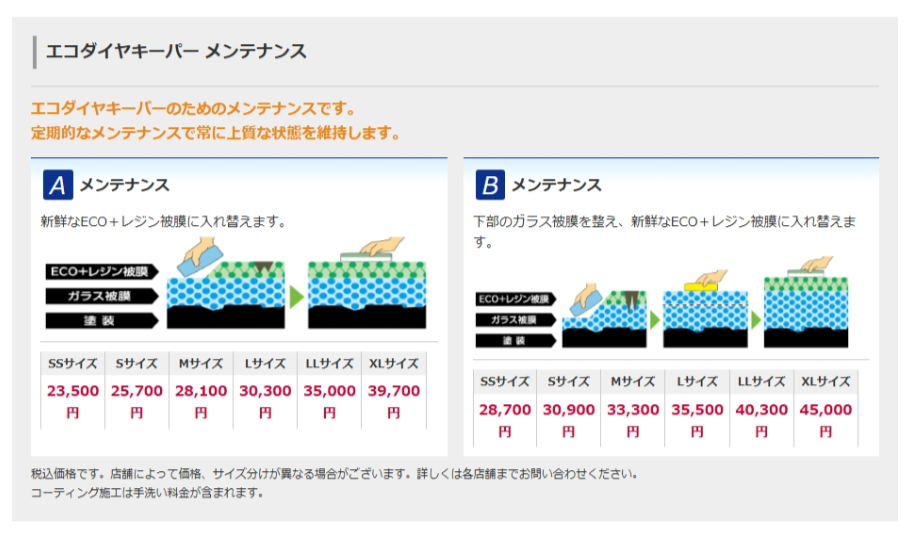Image resolution: width=912 pixels, height=538 pixels.
Task: Click the blue A badge icon
Action: (58, 185)
